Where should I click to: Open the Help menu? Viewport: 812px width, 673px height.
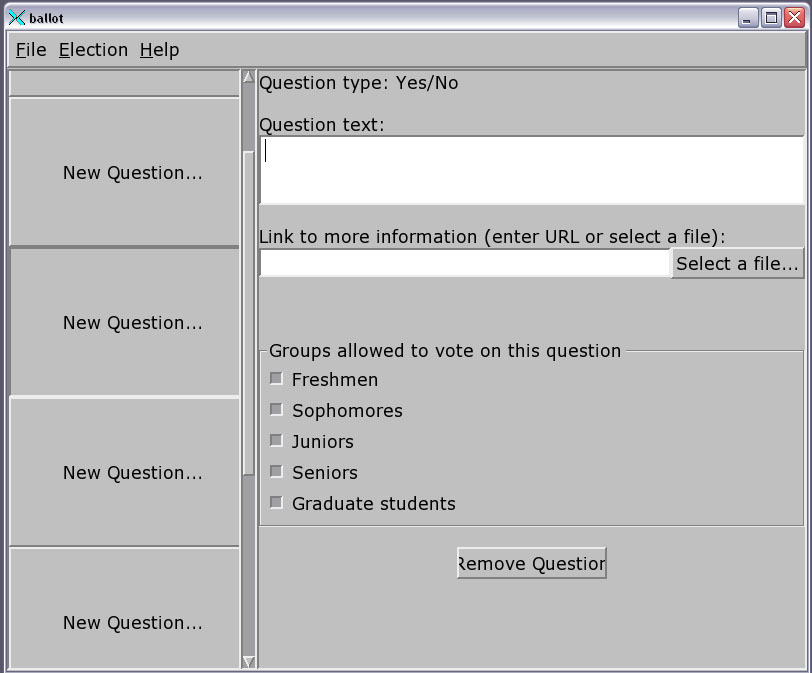[159, 50]
